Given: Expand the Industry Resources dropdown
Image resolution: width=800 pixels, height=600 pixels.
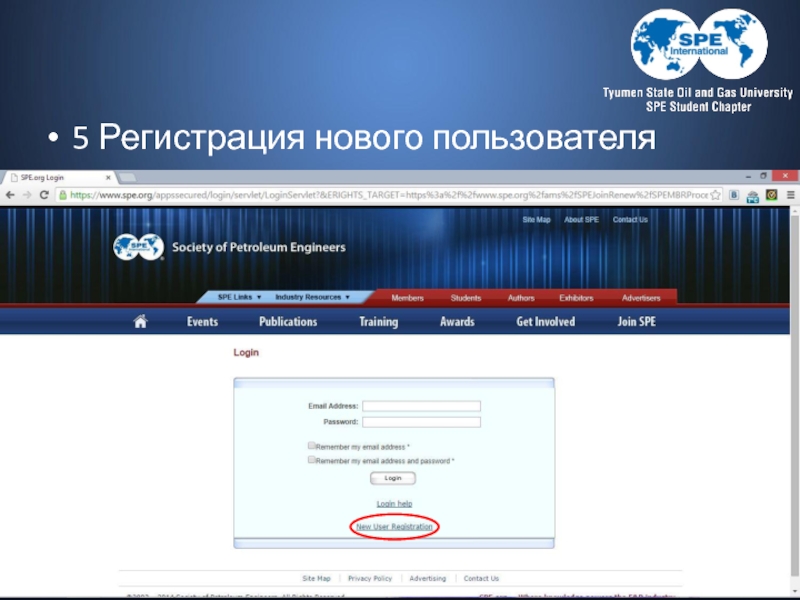Looking at the screenshot, I should pos(312,297).
